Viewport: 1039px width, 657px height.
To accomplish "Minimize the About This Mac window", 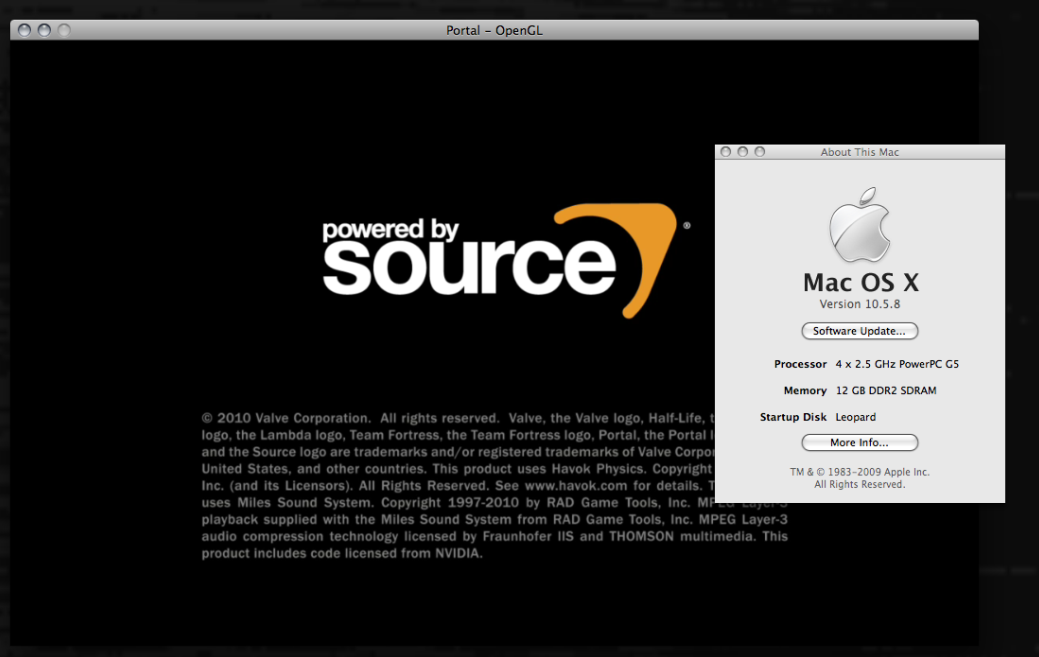I will (x=743, y=152).
